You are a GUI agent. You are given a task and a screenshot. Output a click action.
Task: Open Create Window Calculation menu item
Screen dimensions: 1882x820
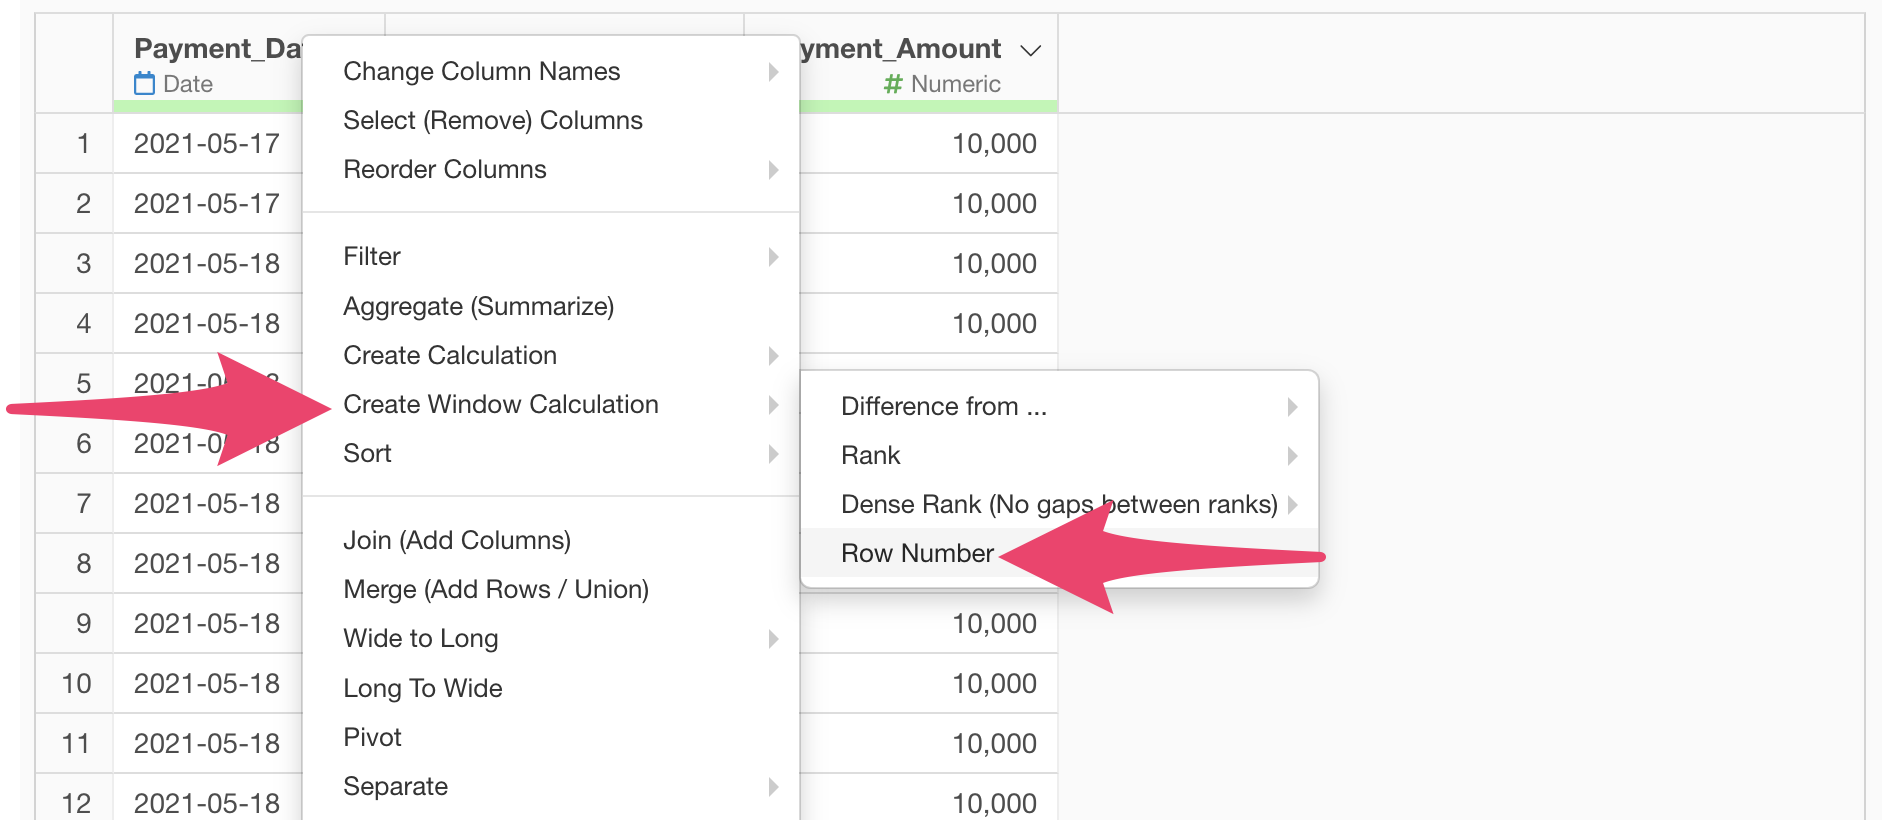(500, 404)
